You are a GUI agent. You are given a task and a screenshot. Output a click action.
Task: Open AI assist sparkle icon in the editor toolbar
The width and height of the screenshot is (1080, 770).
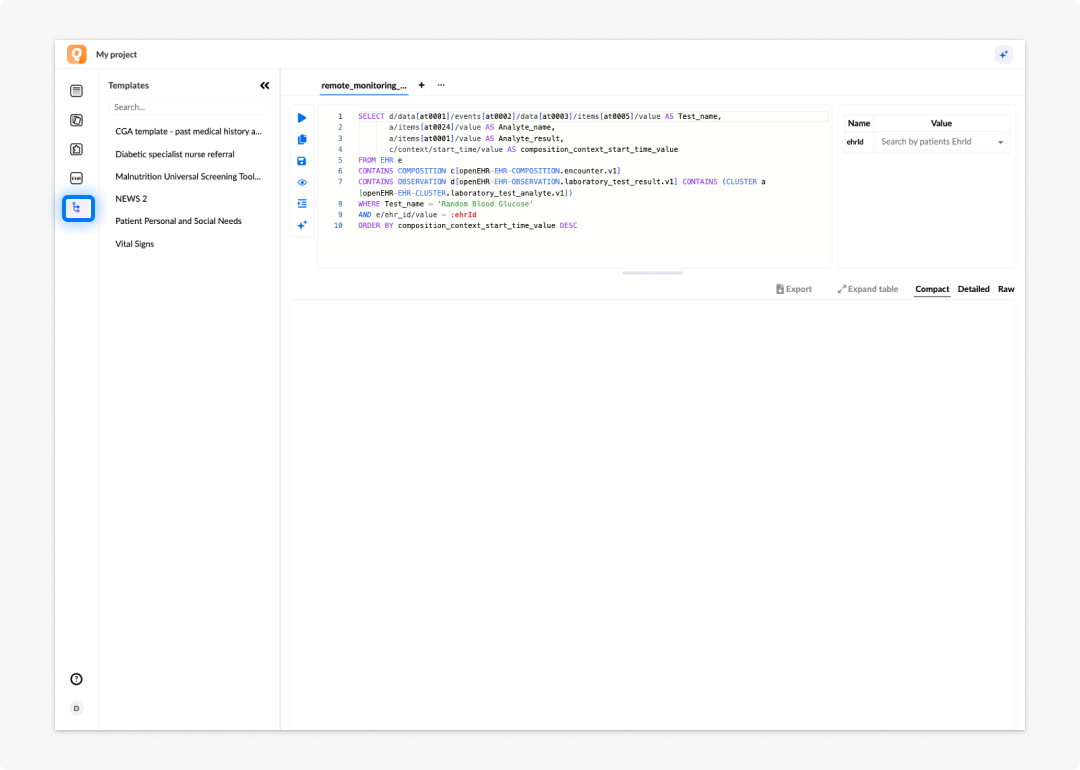[302, 225]
